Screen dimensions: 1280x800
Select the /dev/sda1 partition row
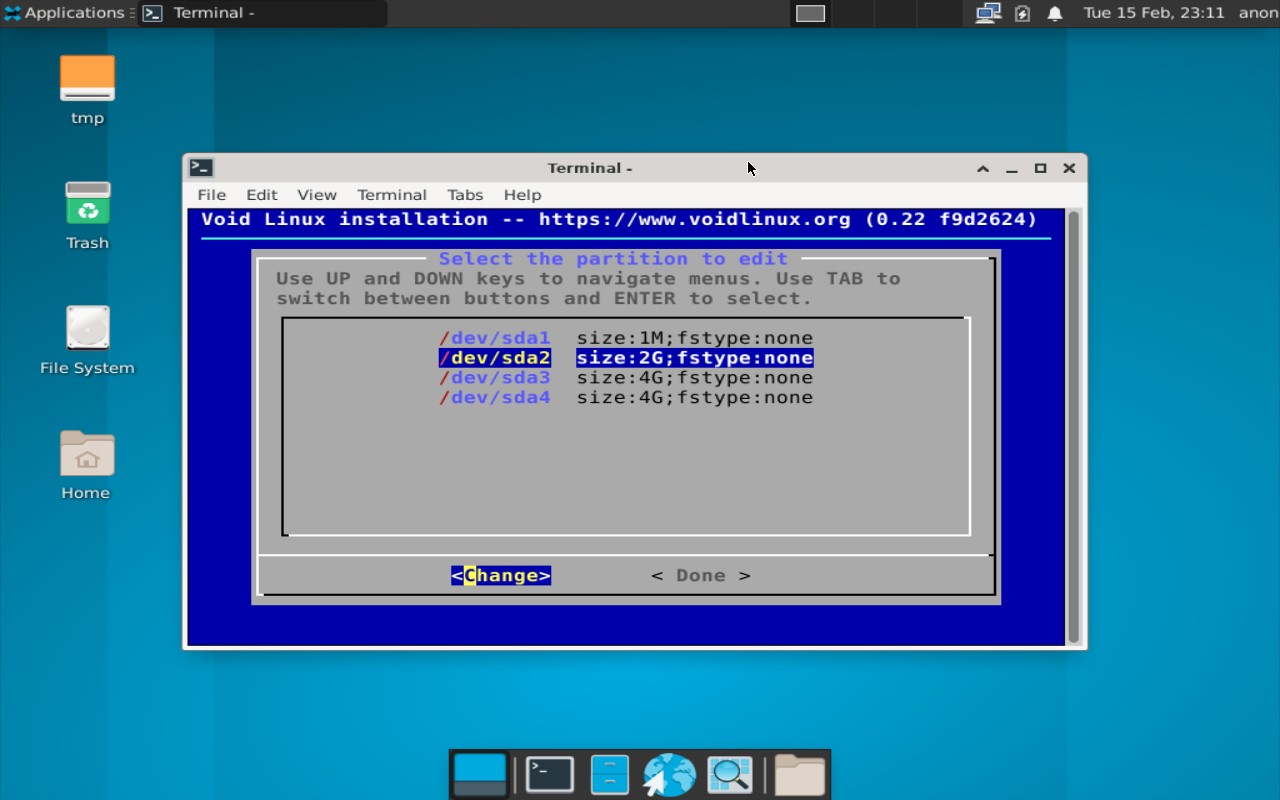click(x=626, y=338)
